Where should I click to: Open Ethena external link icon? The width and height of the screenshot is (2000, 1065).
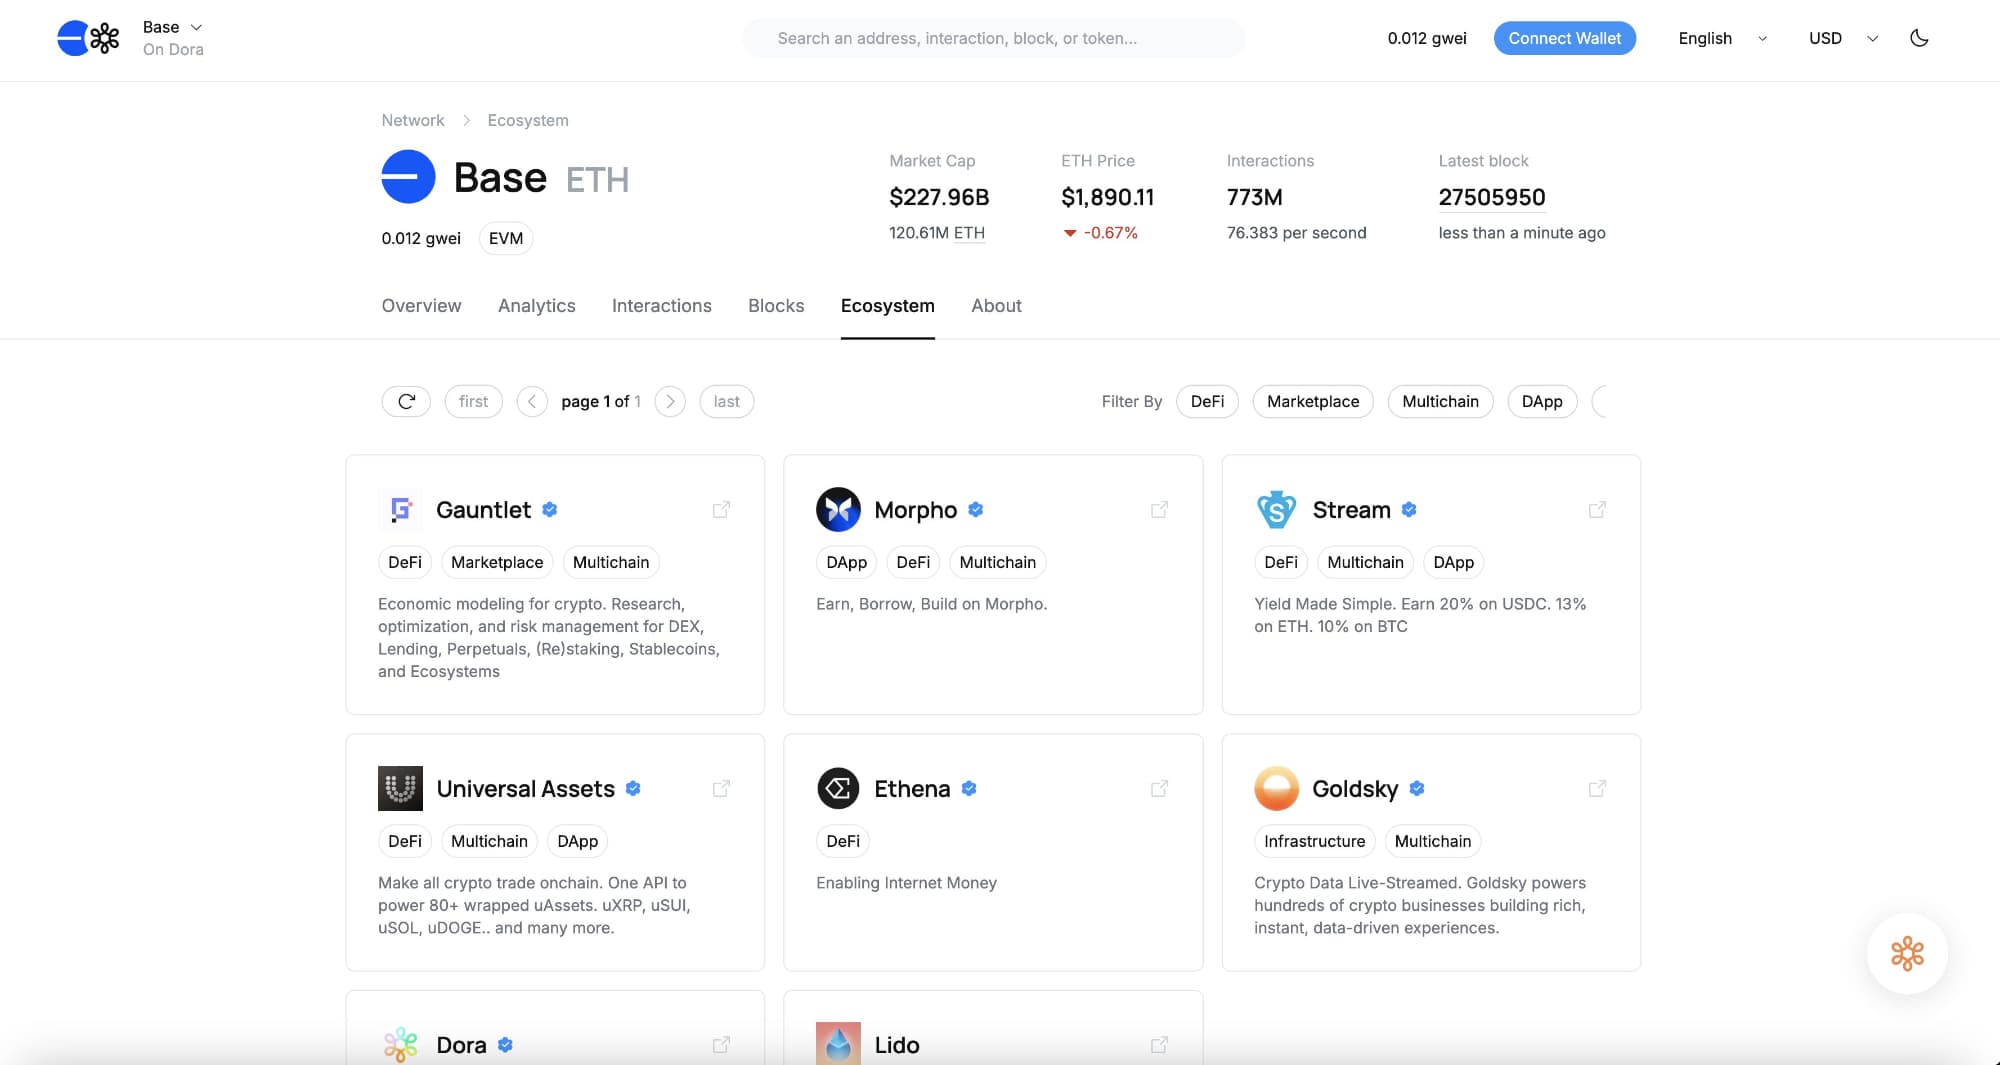(1159, 789)
